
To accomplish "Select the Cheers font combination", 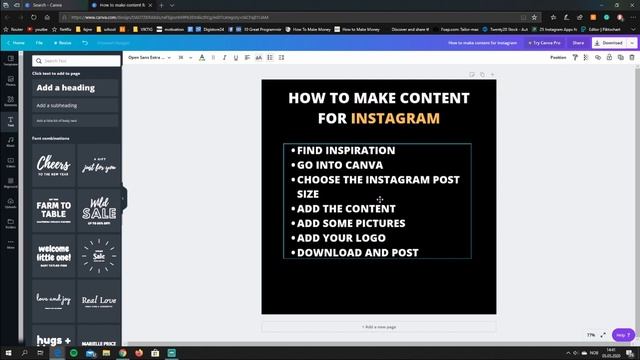I will [53, 165].
